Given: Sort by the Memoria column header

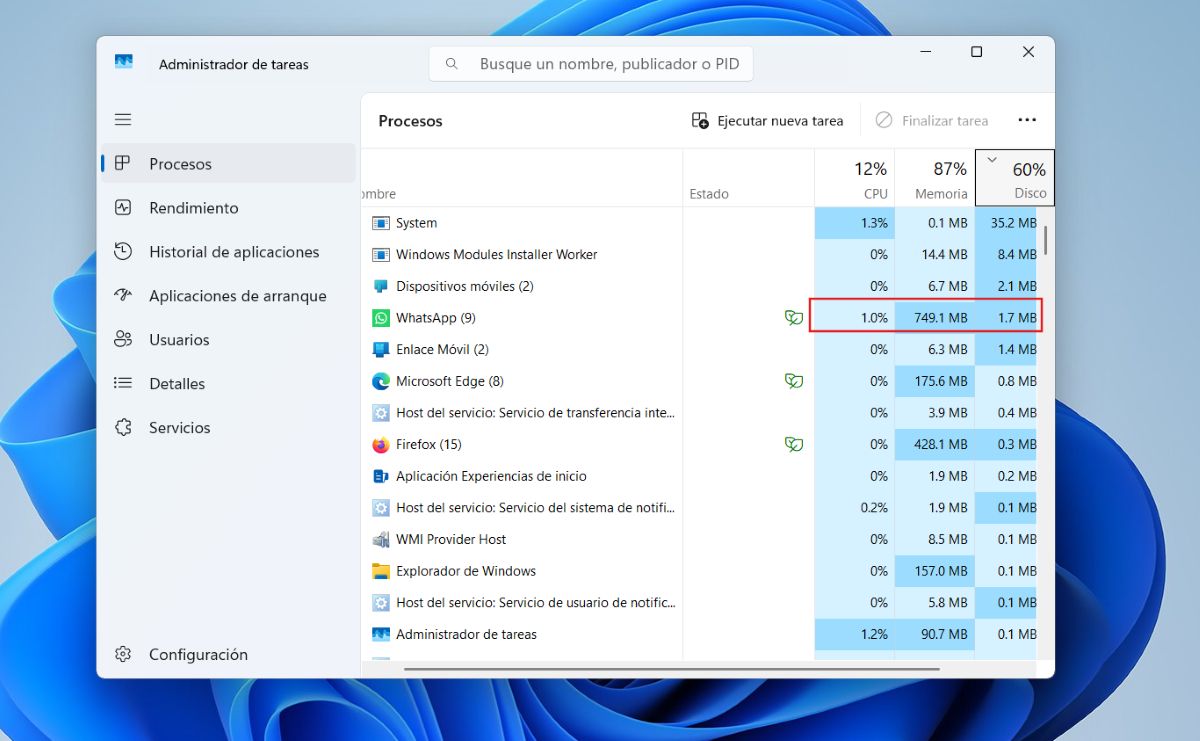Looking at the screenshot, I should [x=934, y=178].
